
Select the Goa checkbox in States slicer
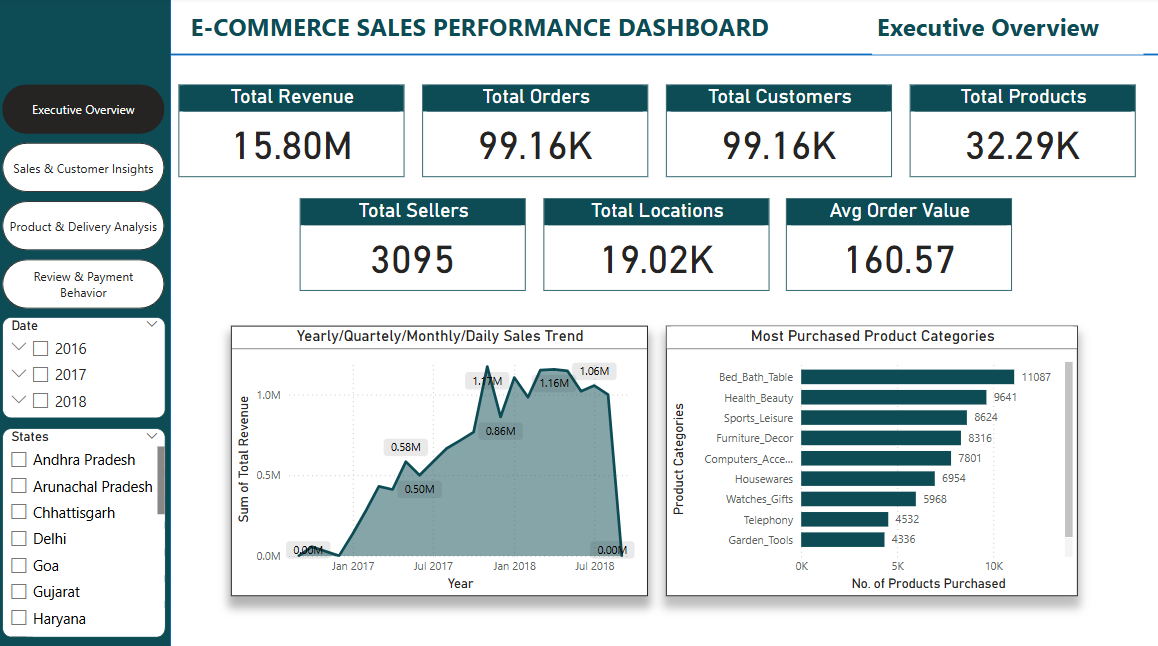coord(17,565)
